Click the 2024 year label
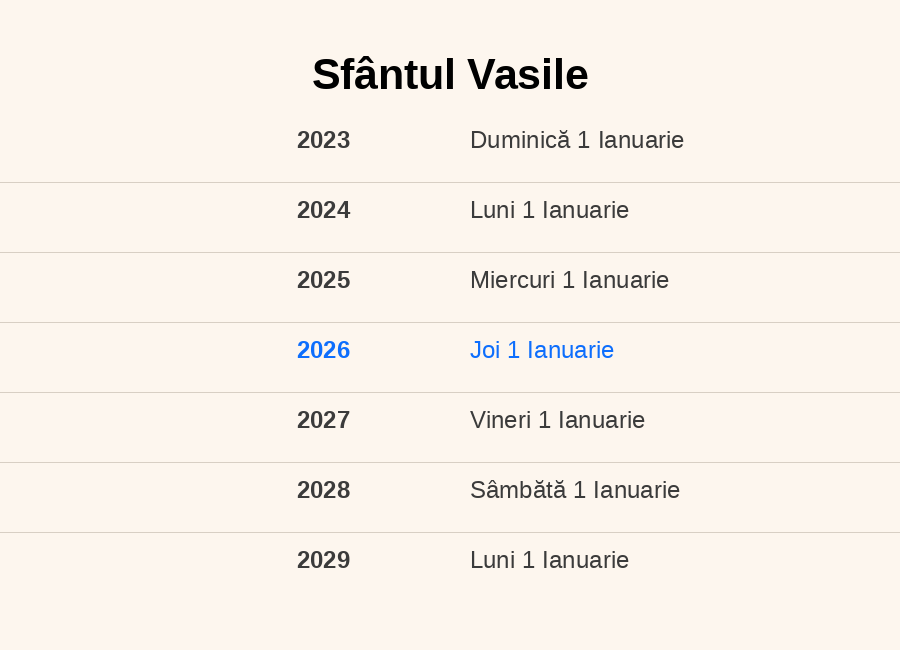The width and height of the screenshot is (900, 650). [x=323, y=210]
